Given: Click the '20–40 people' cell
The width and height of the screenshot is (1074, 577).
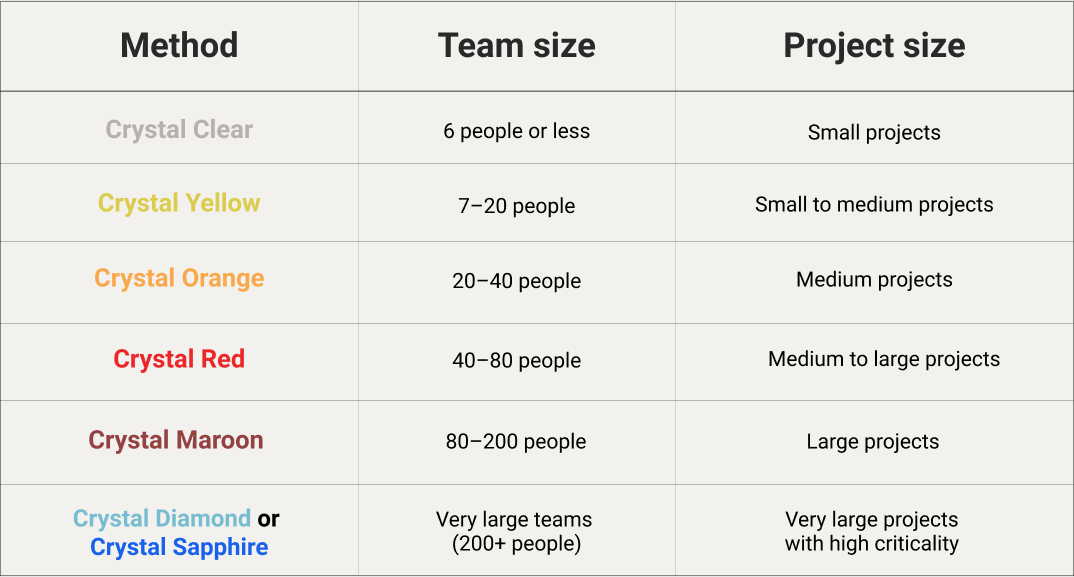Looking at the screenshot, I should 516,281.
